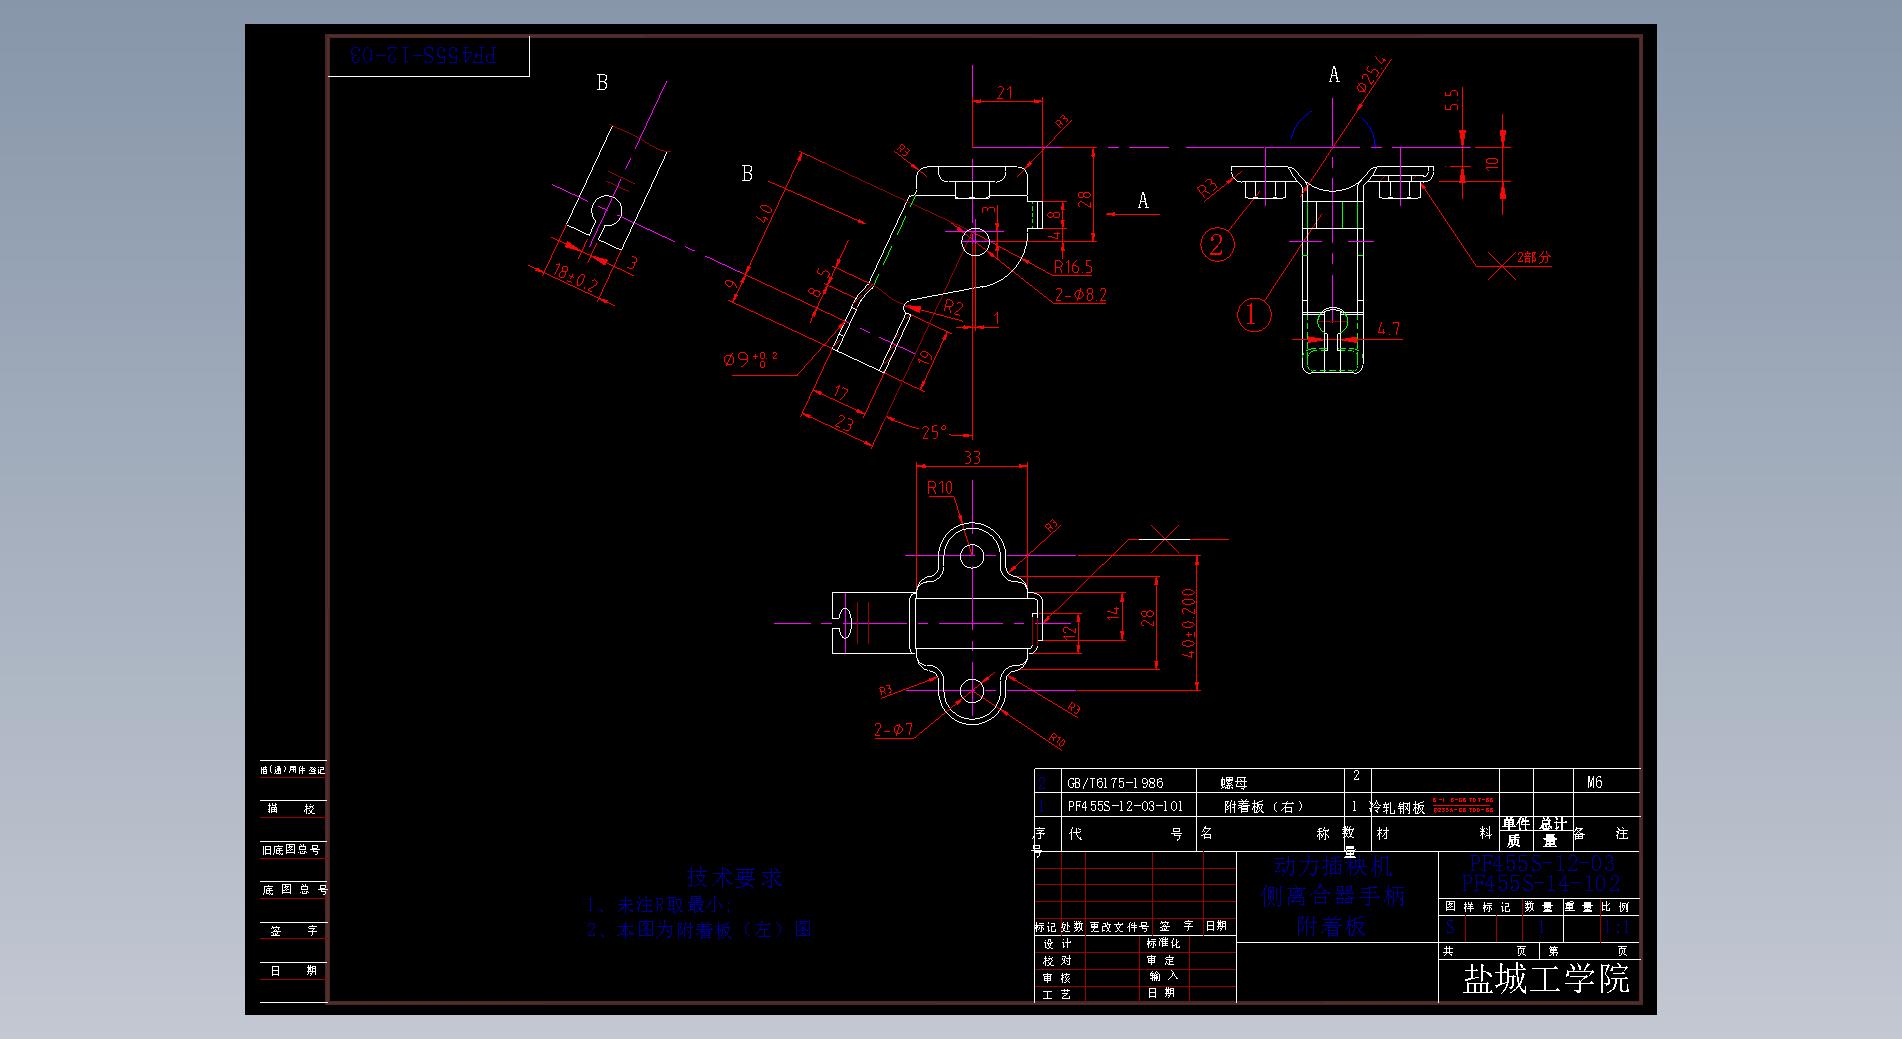Click the Φ25.4 diameter dimension
The width and height of the screenshot is (1902, 1039).
click(1373, 75)
